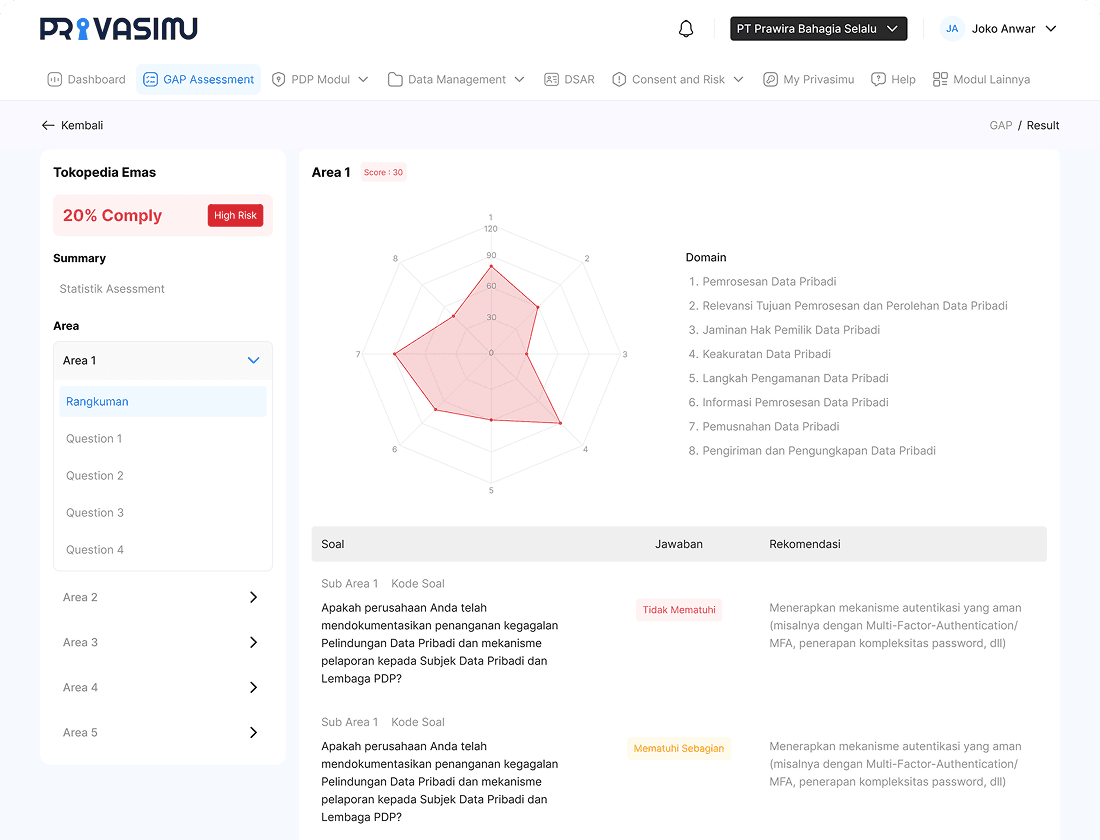Open the Statistik Asessment summary link

point(112,289)
